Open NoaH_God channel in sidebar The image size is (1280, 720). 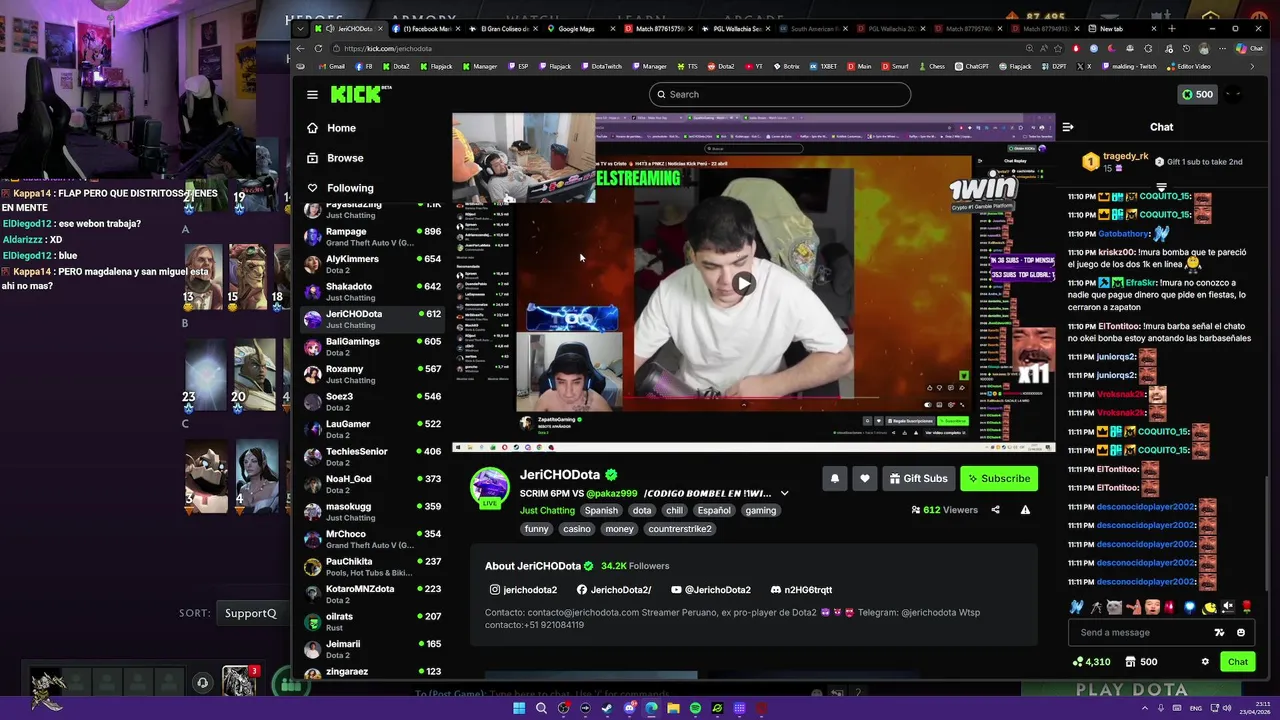pos(372,484)
